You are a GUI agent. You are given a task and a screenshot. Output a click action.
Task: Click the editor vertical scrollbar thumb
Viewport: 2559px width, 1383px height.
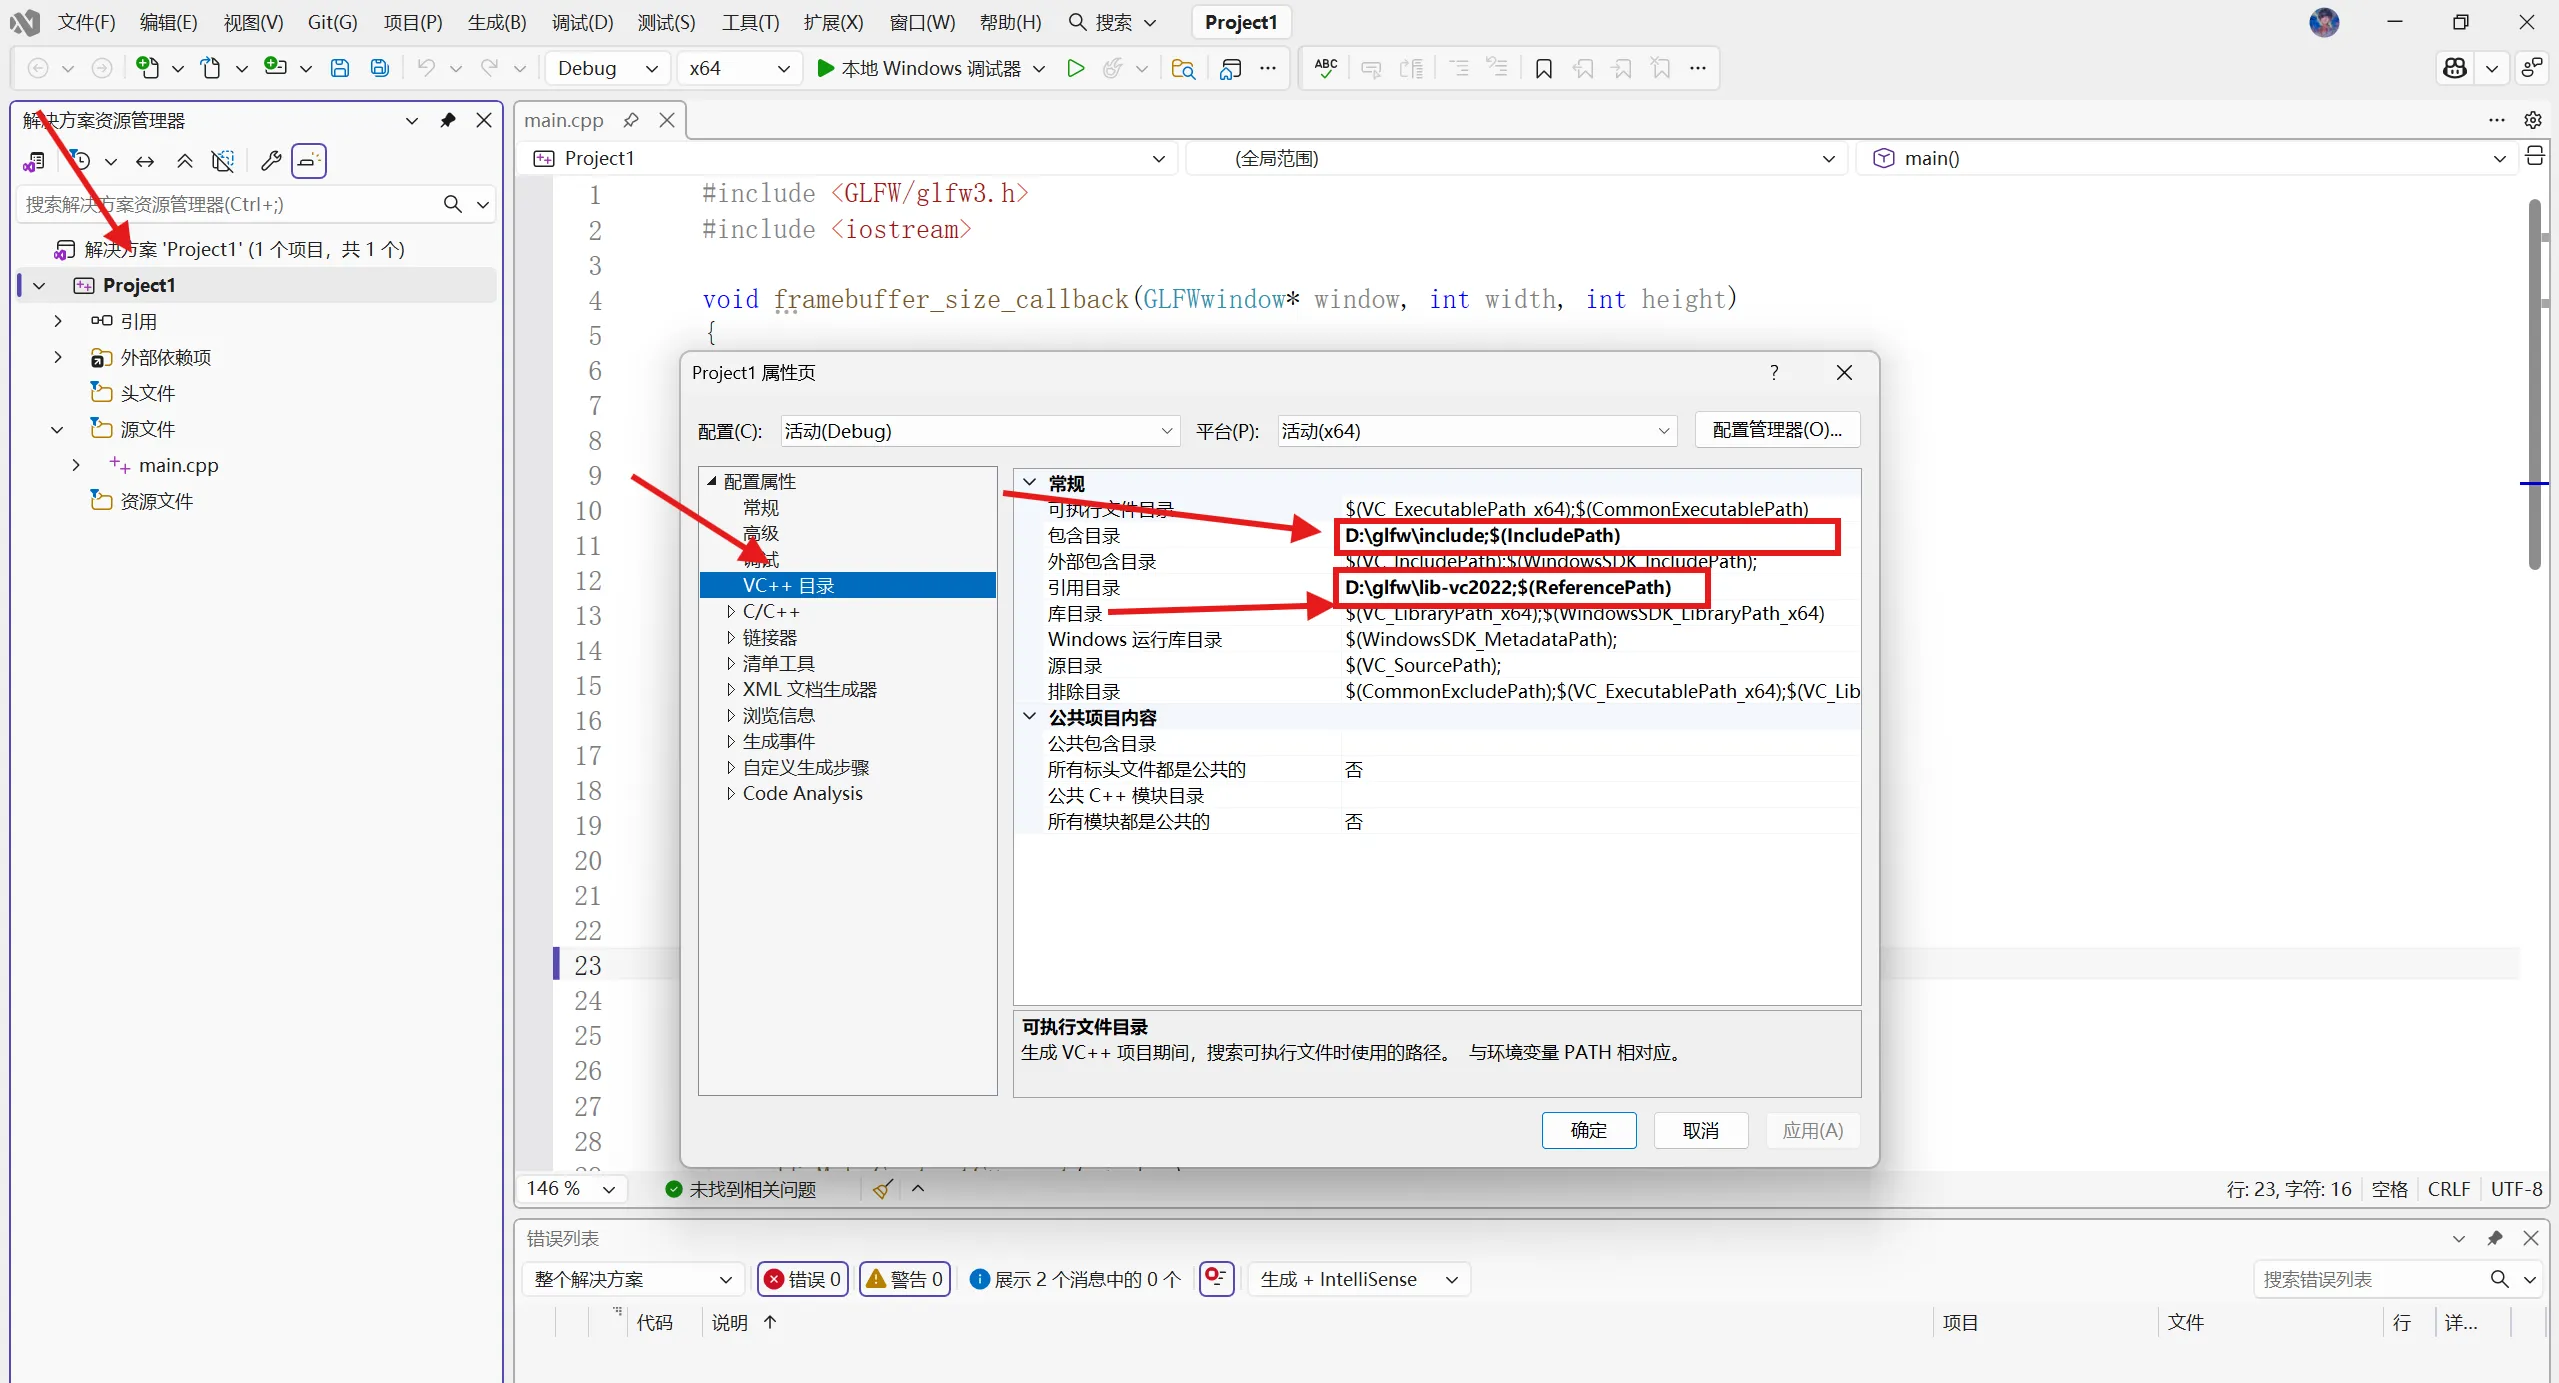2534,385
